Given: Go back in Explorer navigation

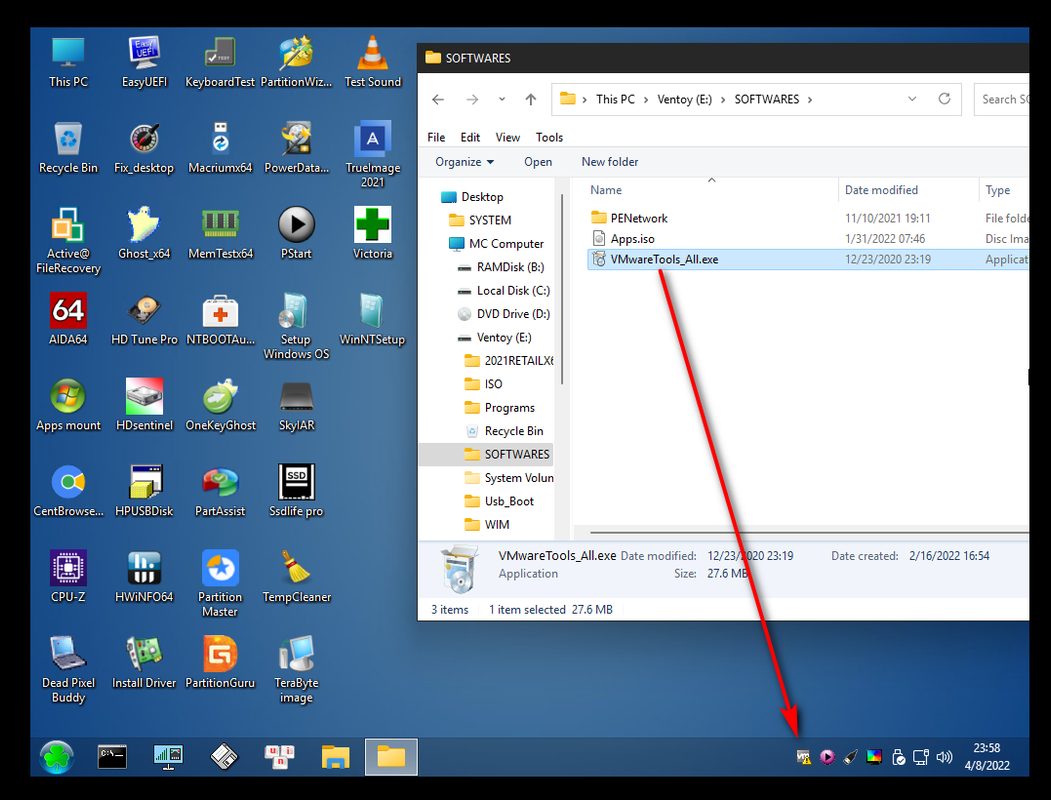Looking at the screenshot, I should (x=438, y=99).
